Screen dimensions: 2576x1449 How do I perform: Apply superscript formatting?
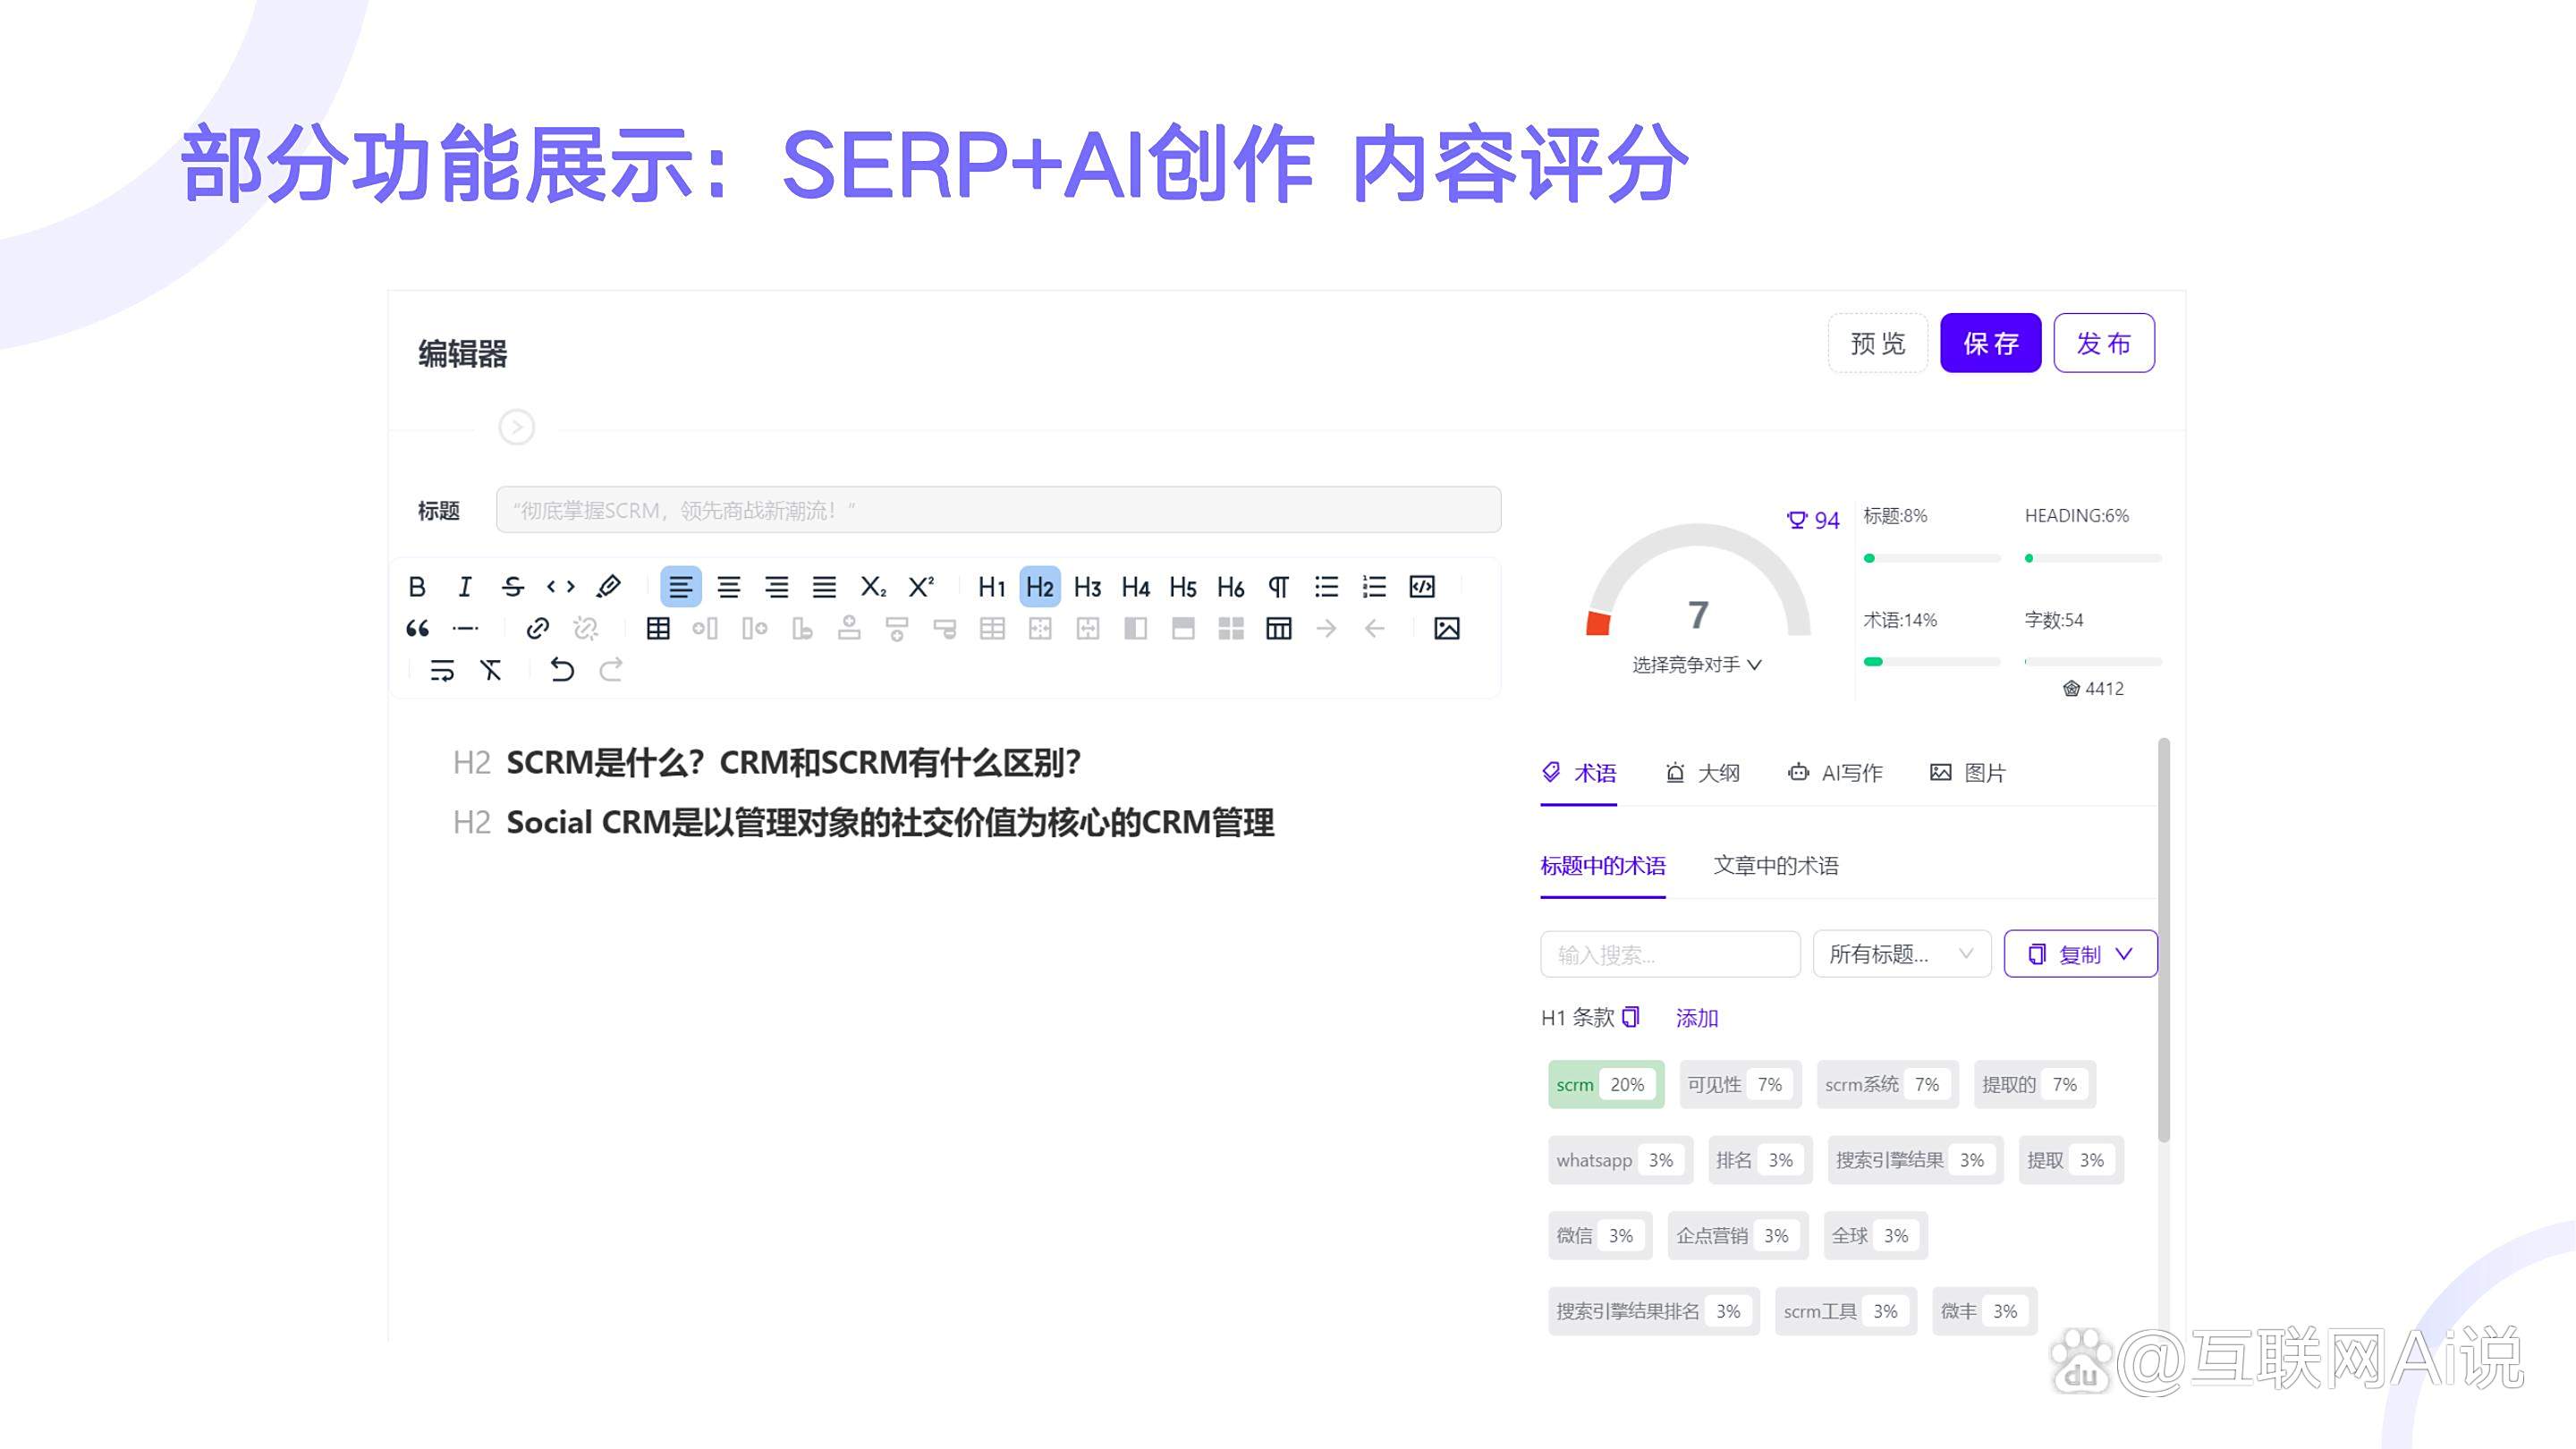921,586
